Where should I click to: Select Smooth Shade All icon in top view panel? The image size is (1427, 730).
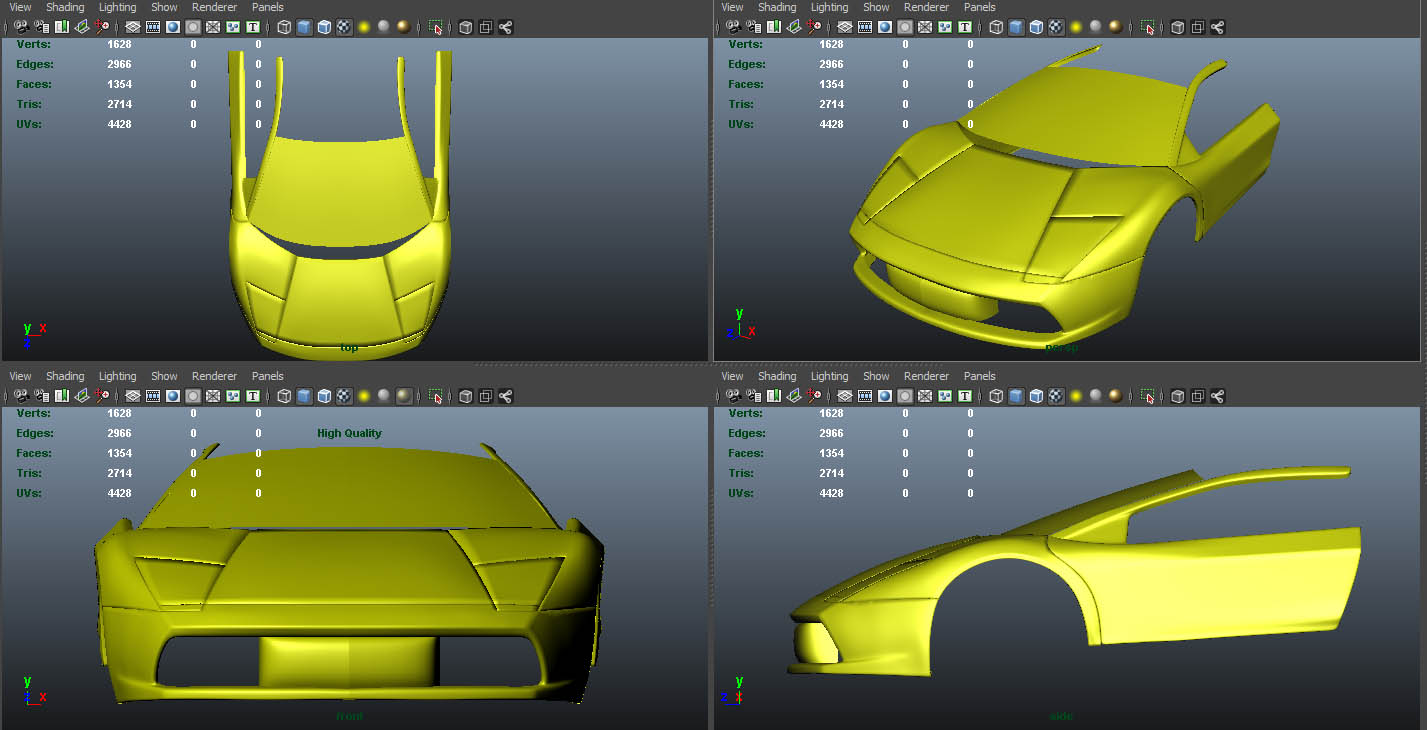[304, 27]
